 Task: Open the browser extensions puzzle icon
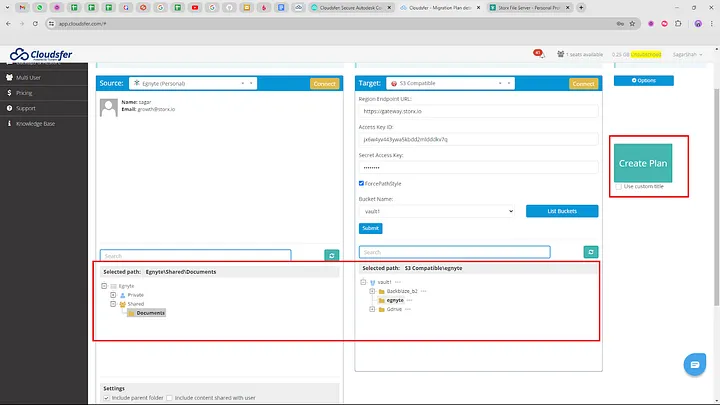click(x=678, y=23)
